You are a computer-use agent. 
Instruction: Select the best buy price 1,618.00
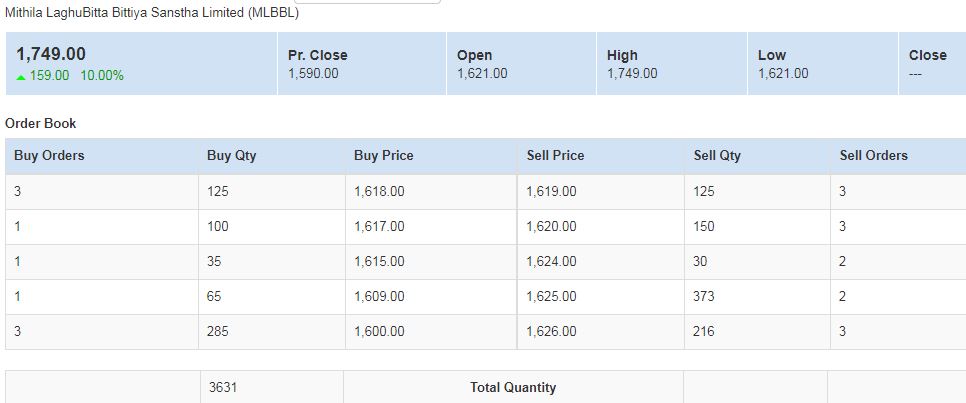379,191
